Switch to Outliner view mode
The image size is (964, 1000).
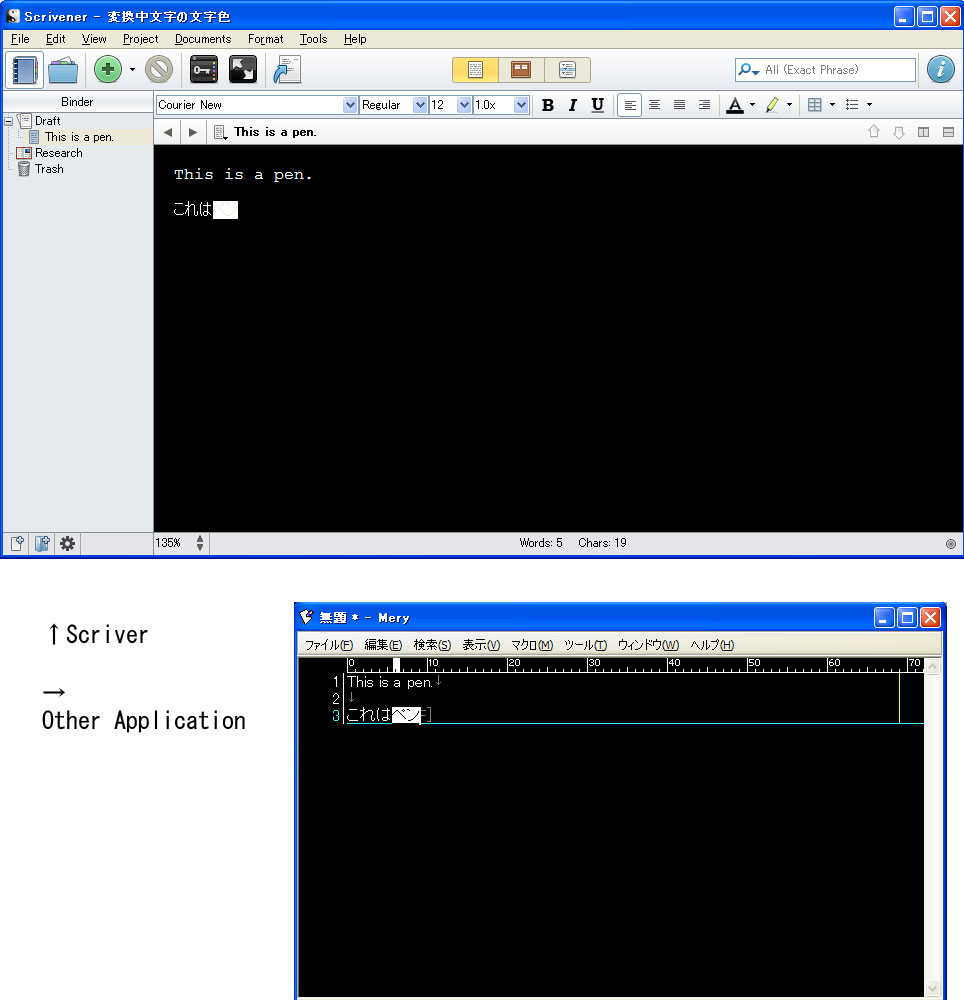[x=567, y=70]
